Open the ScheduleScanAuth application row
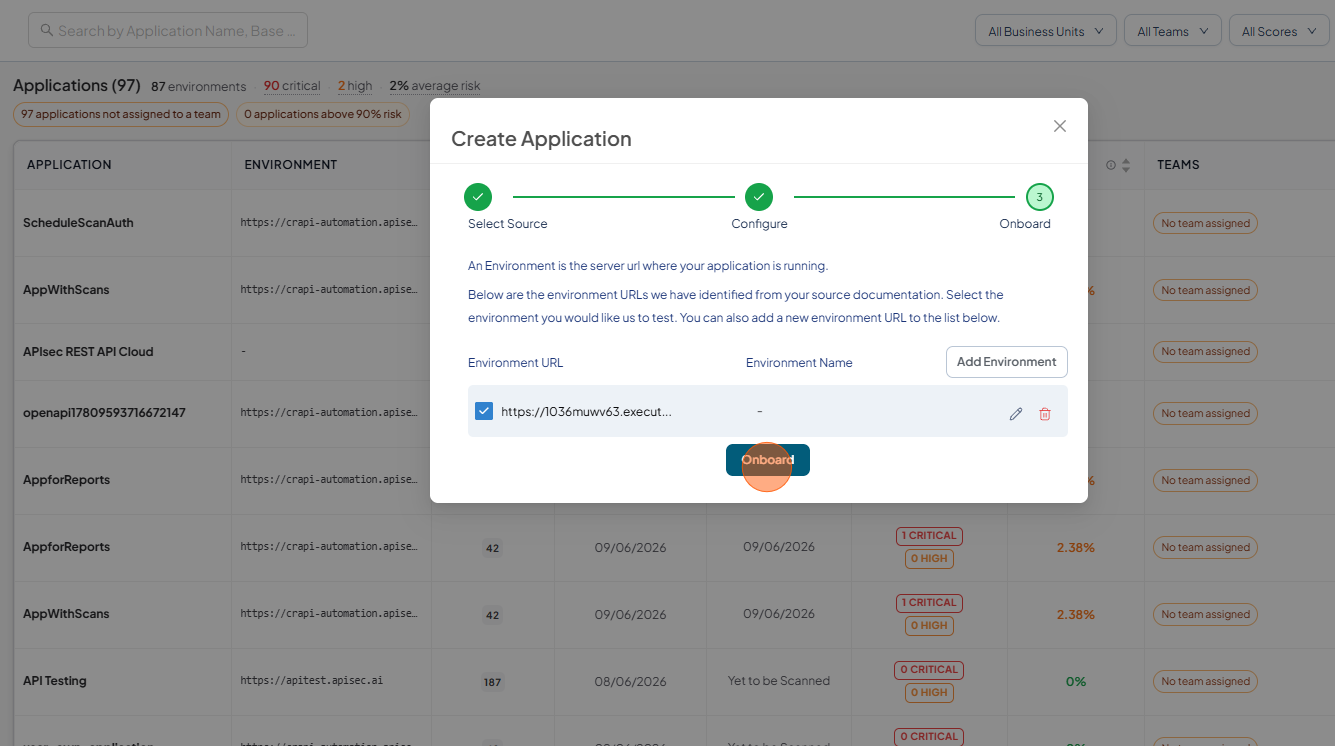 pos(78,223)
